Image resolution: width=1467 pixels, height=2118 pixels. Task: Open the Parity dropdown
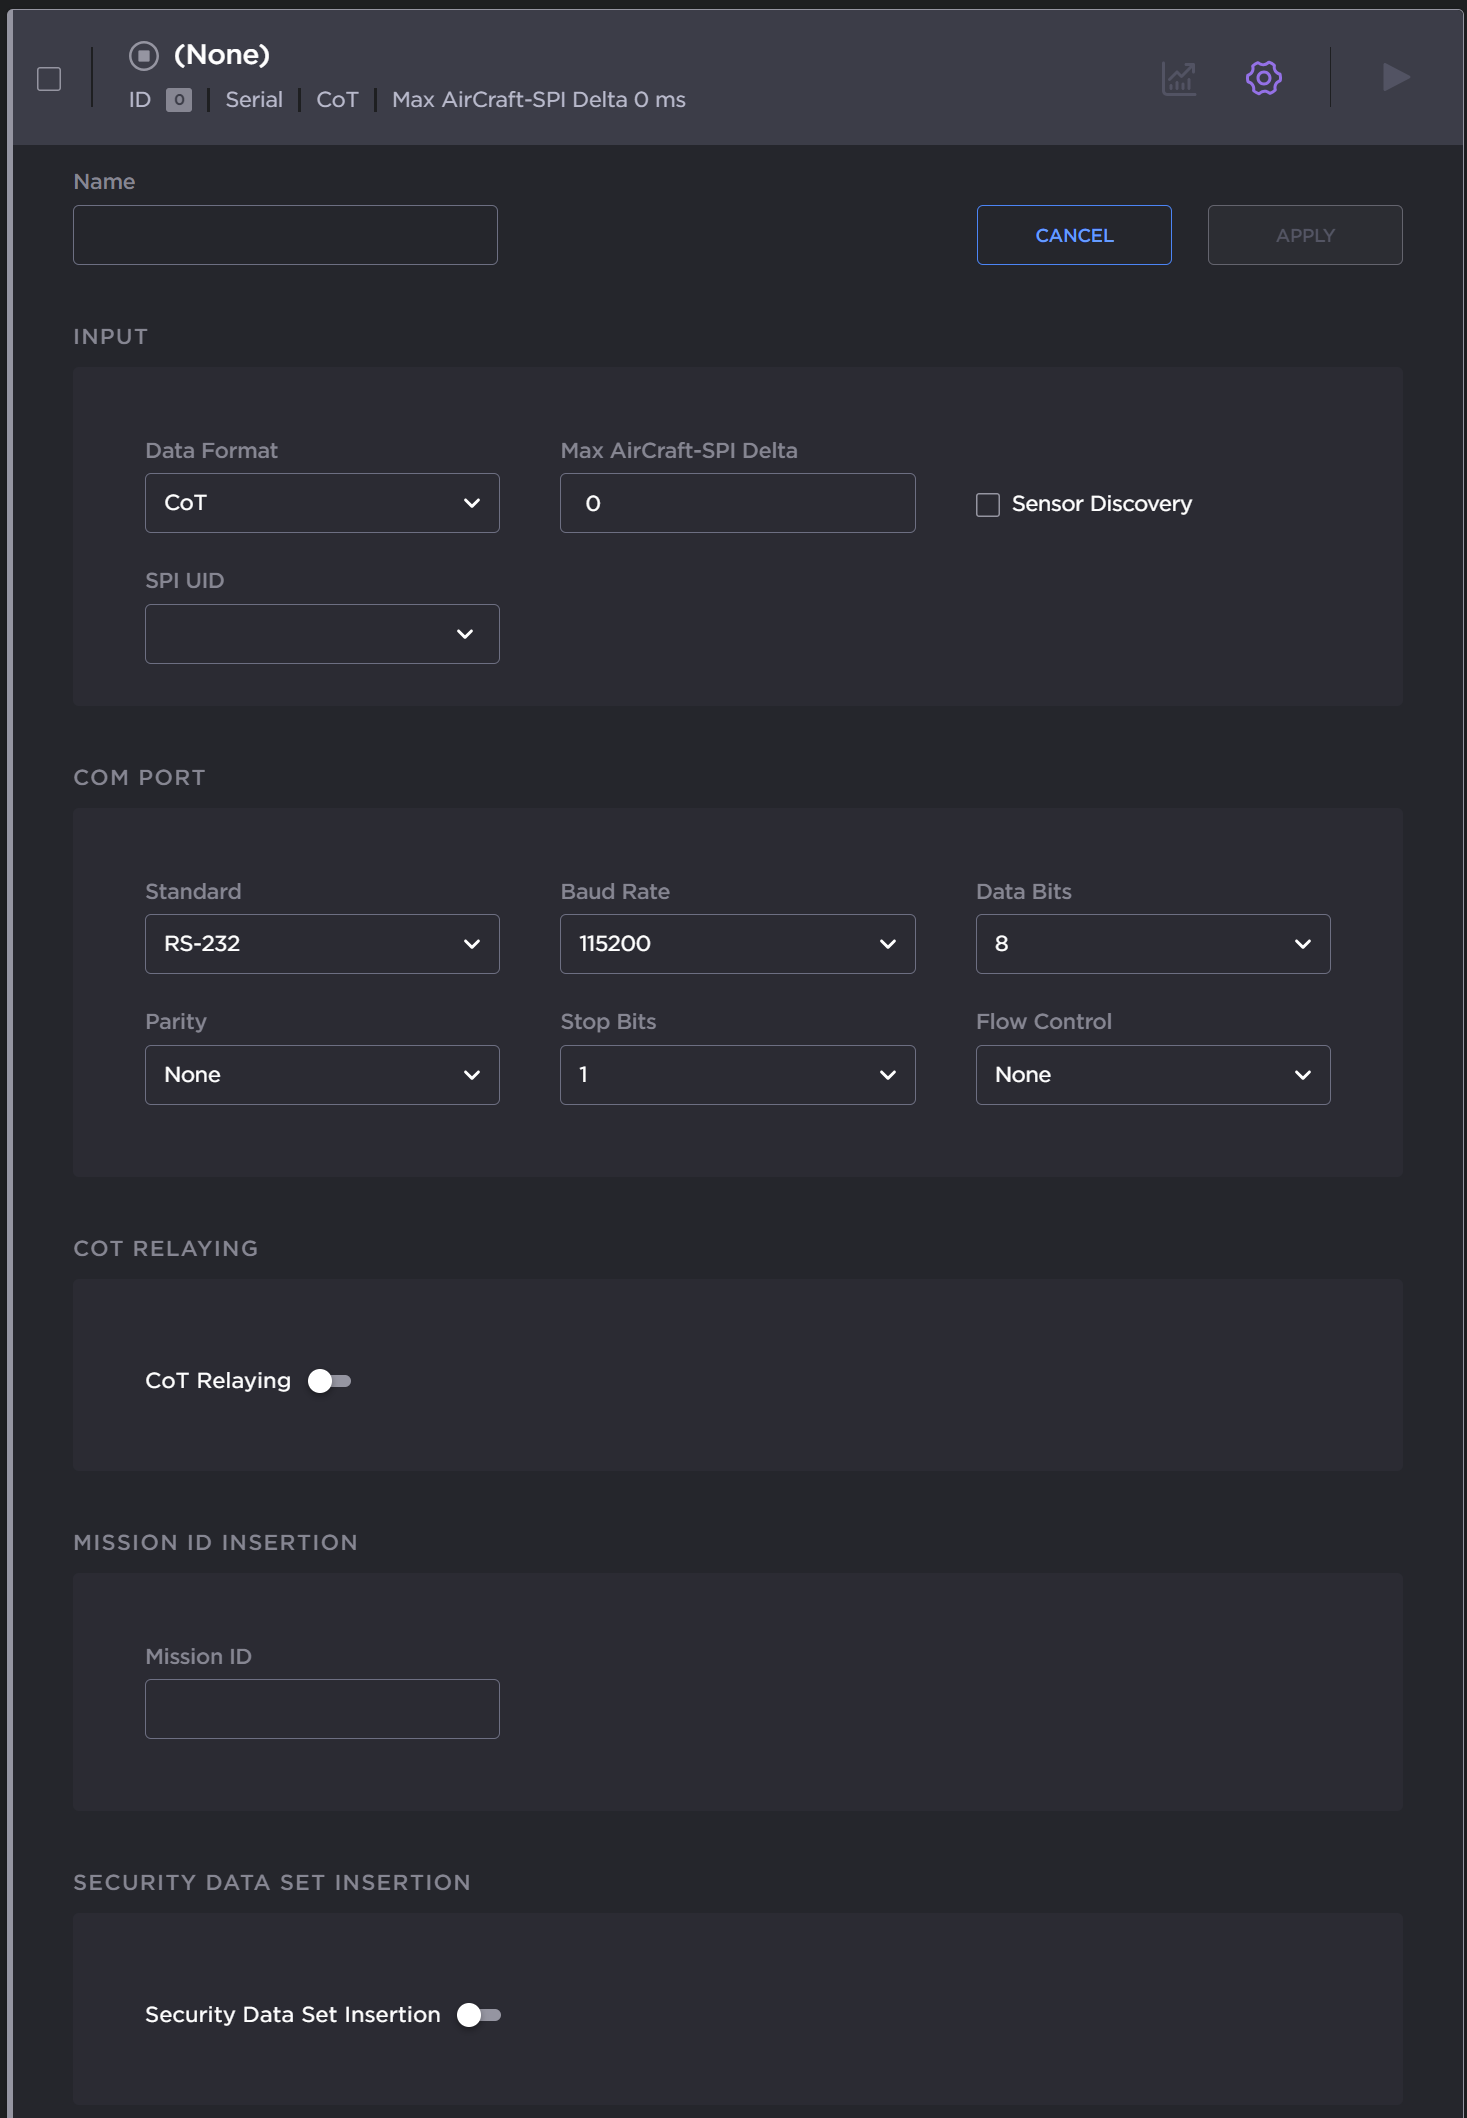pyautogui.click(x=322, y=1075)
